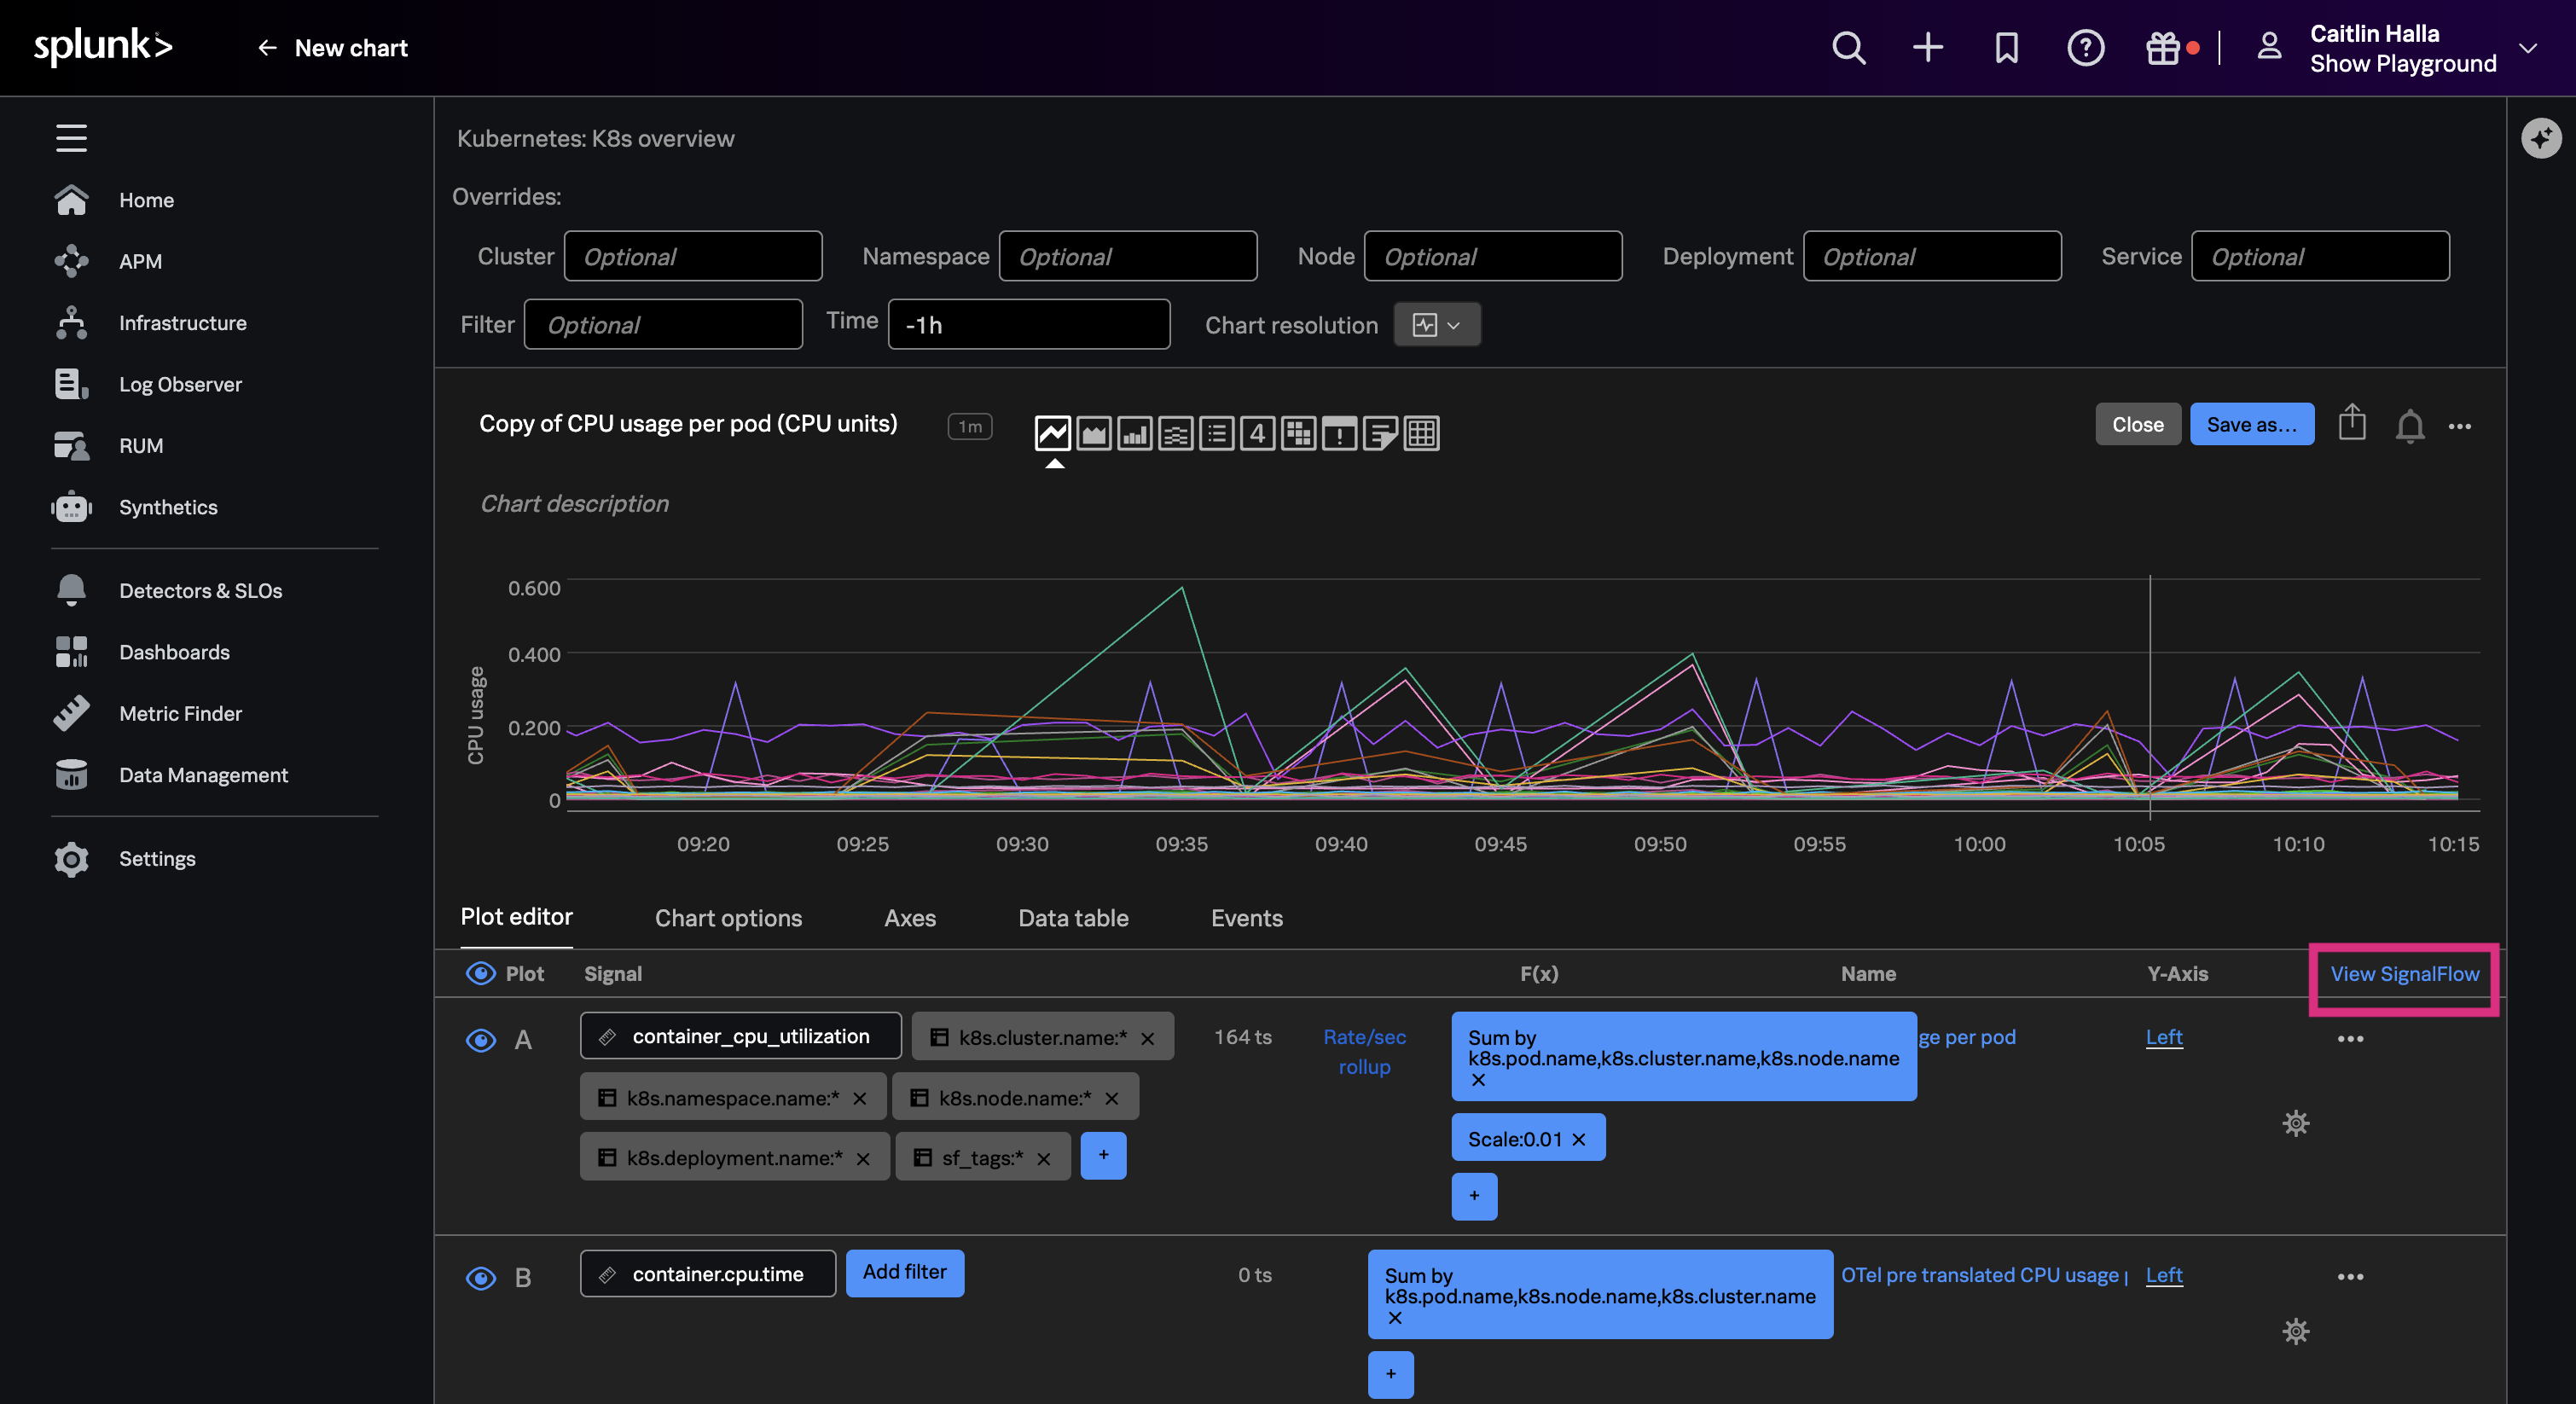Open the chart share export icon
Viewport: 2576px width, 1404px height.
point(2352,424)
